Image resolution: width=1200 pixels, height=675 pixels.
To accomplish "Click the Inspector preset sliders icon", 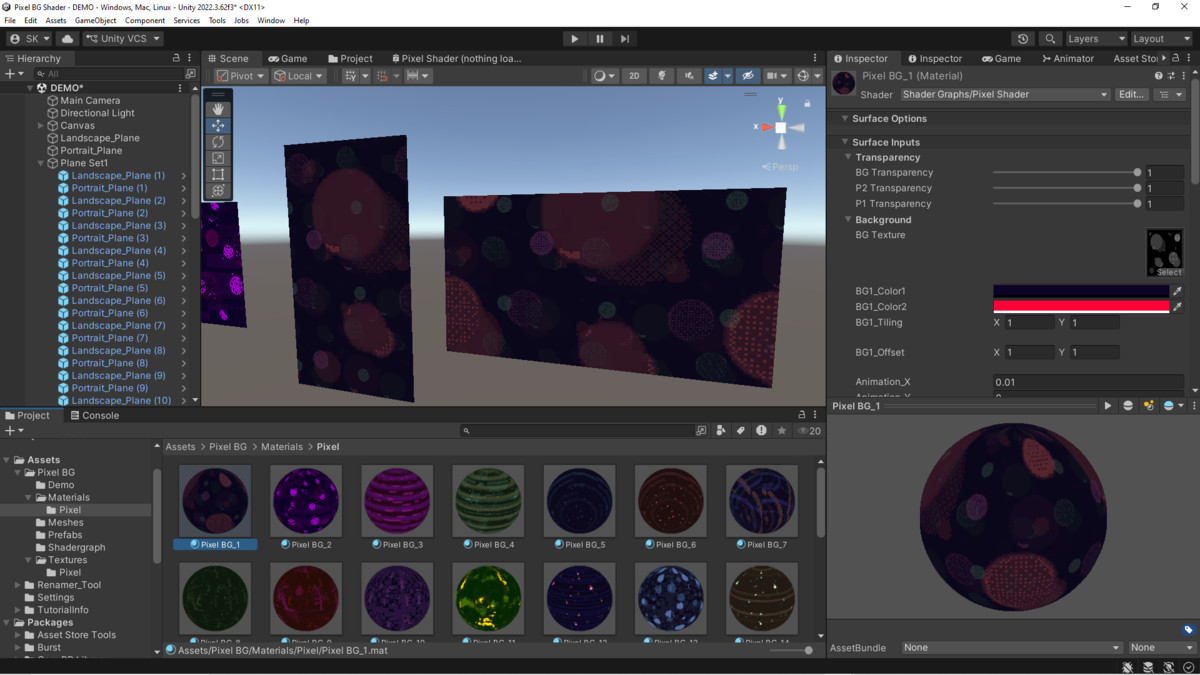I will [1171, 76].
